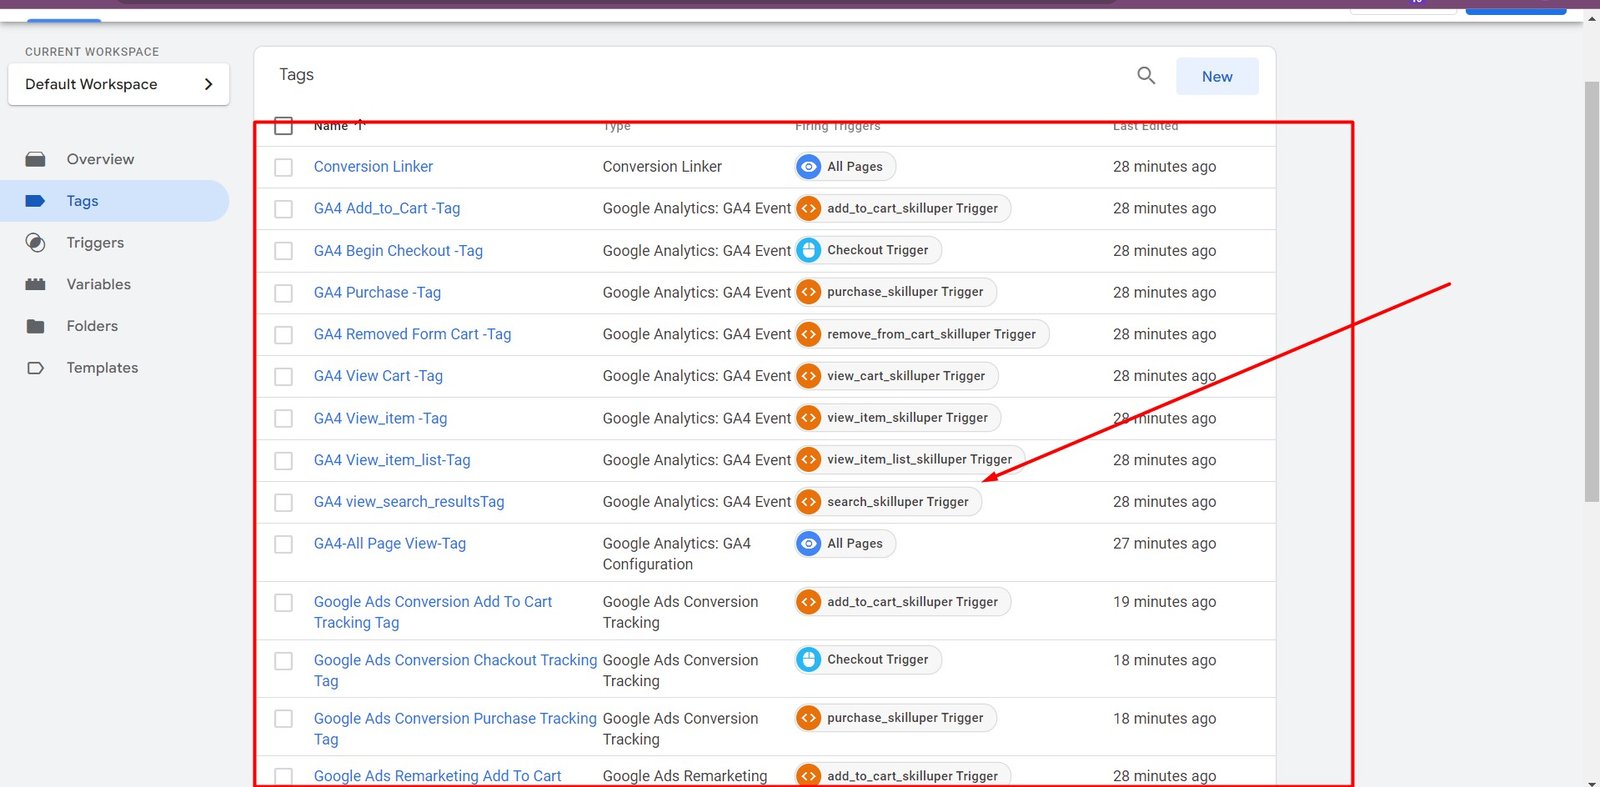1600x787 pixels.
Task: Open the GA4 Begin Checkout -Tag link
Action: point(398,251)
